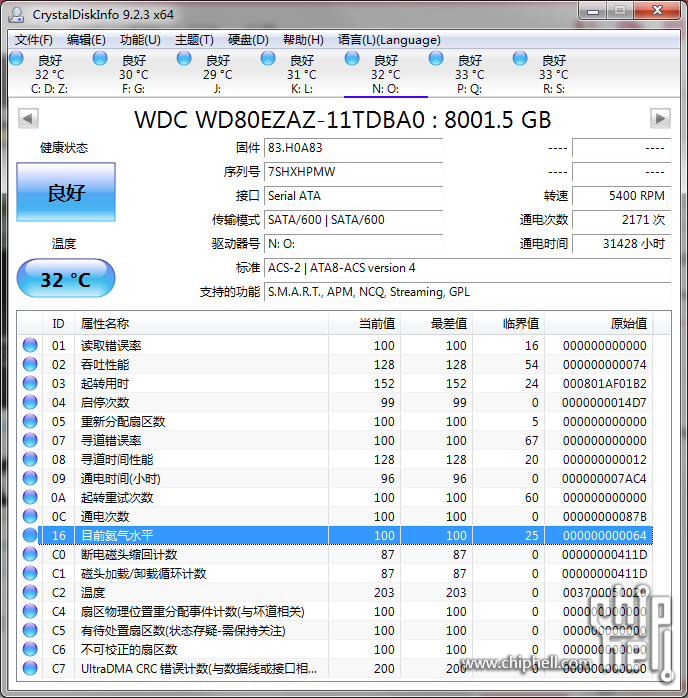This screenshot has height=698, width=688.
Task: Click status icon of row 04 启停次数
Action: tap(30, 402)
